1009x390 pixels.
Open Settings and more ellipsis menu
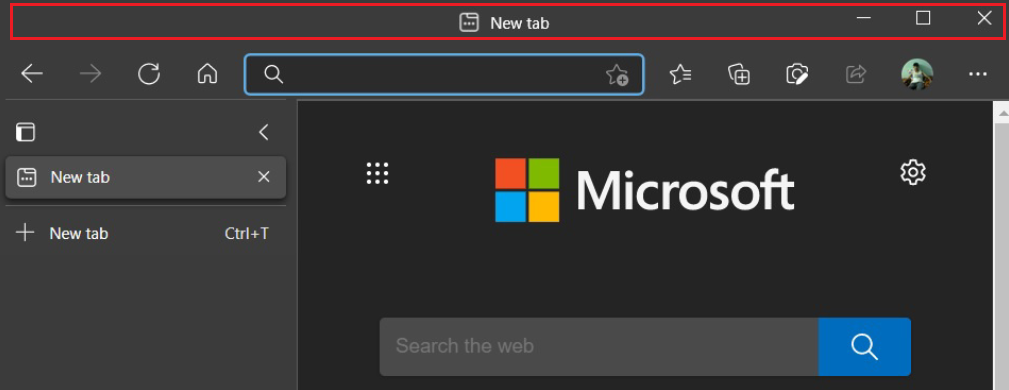tap(977, 75)
